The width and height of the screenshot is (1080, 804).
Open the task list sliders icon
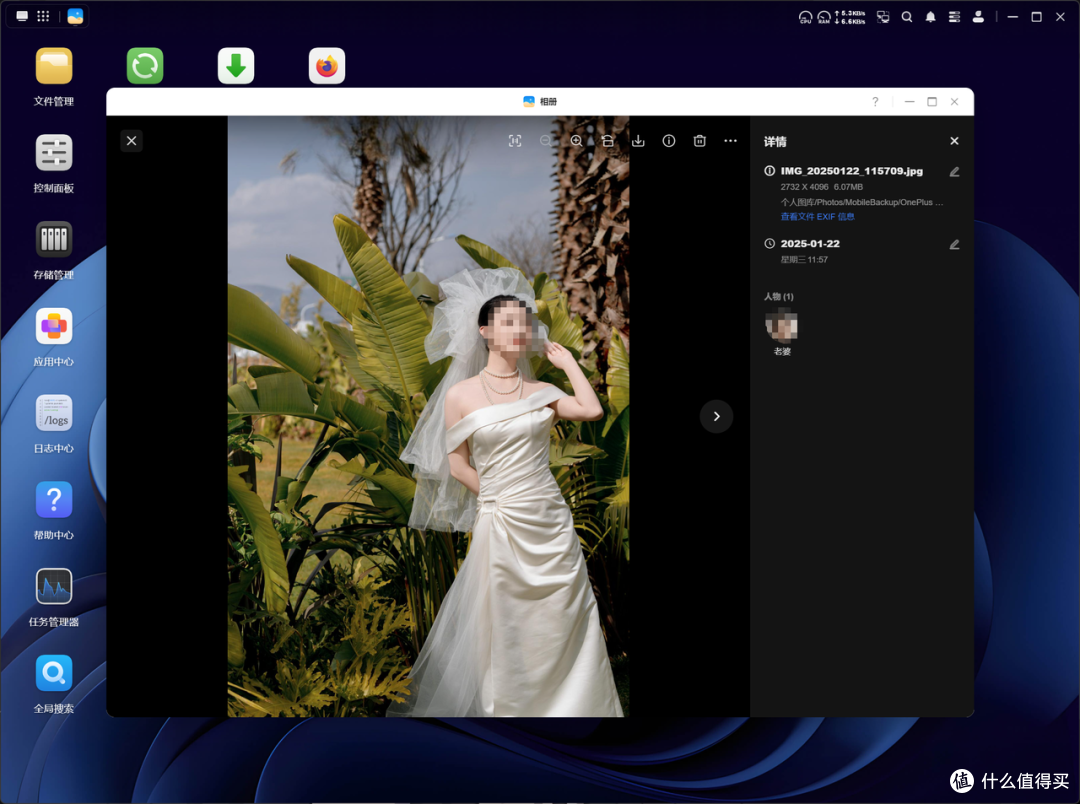(x=954, y=17)
